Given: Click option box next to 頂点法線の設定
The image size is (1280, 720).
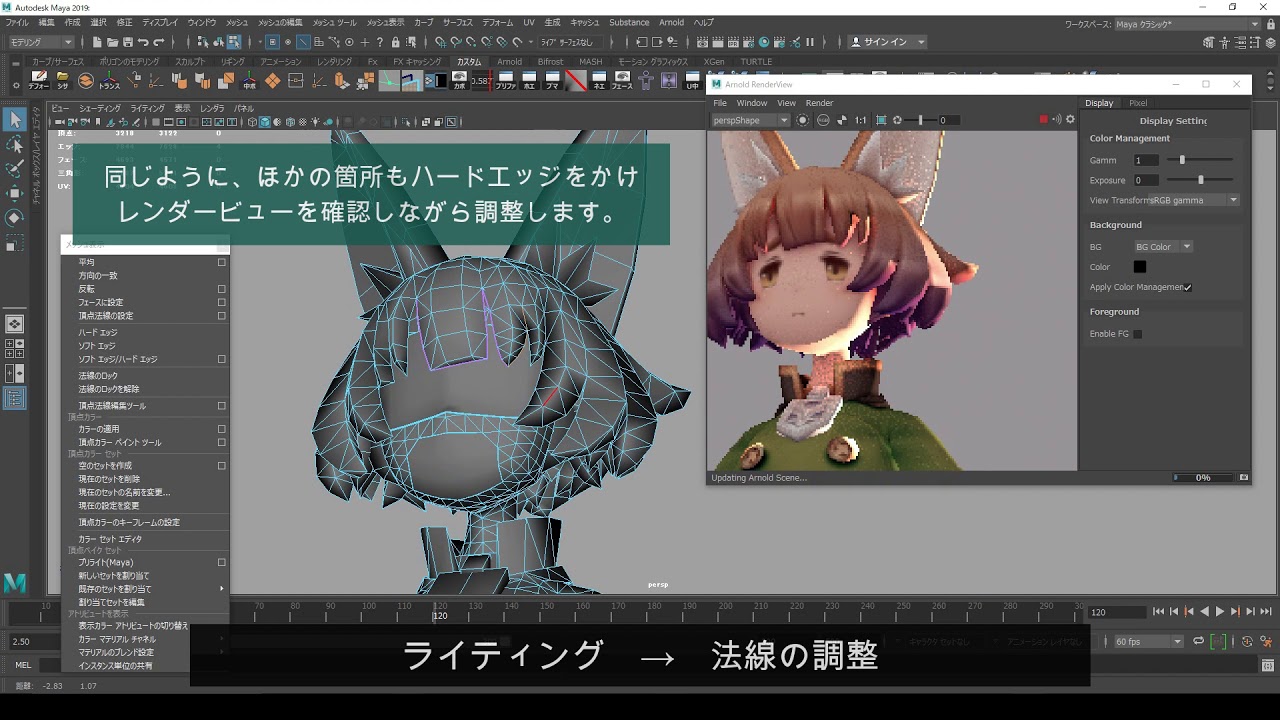Looking at the screenshot, I should click(221, 315).
